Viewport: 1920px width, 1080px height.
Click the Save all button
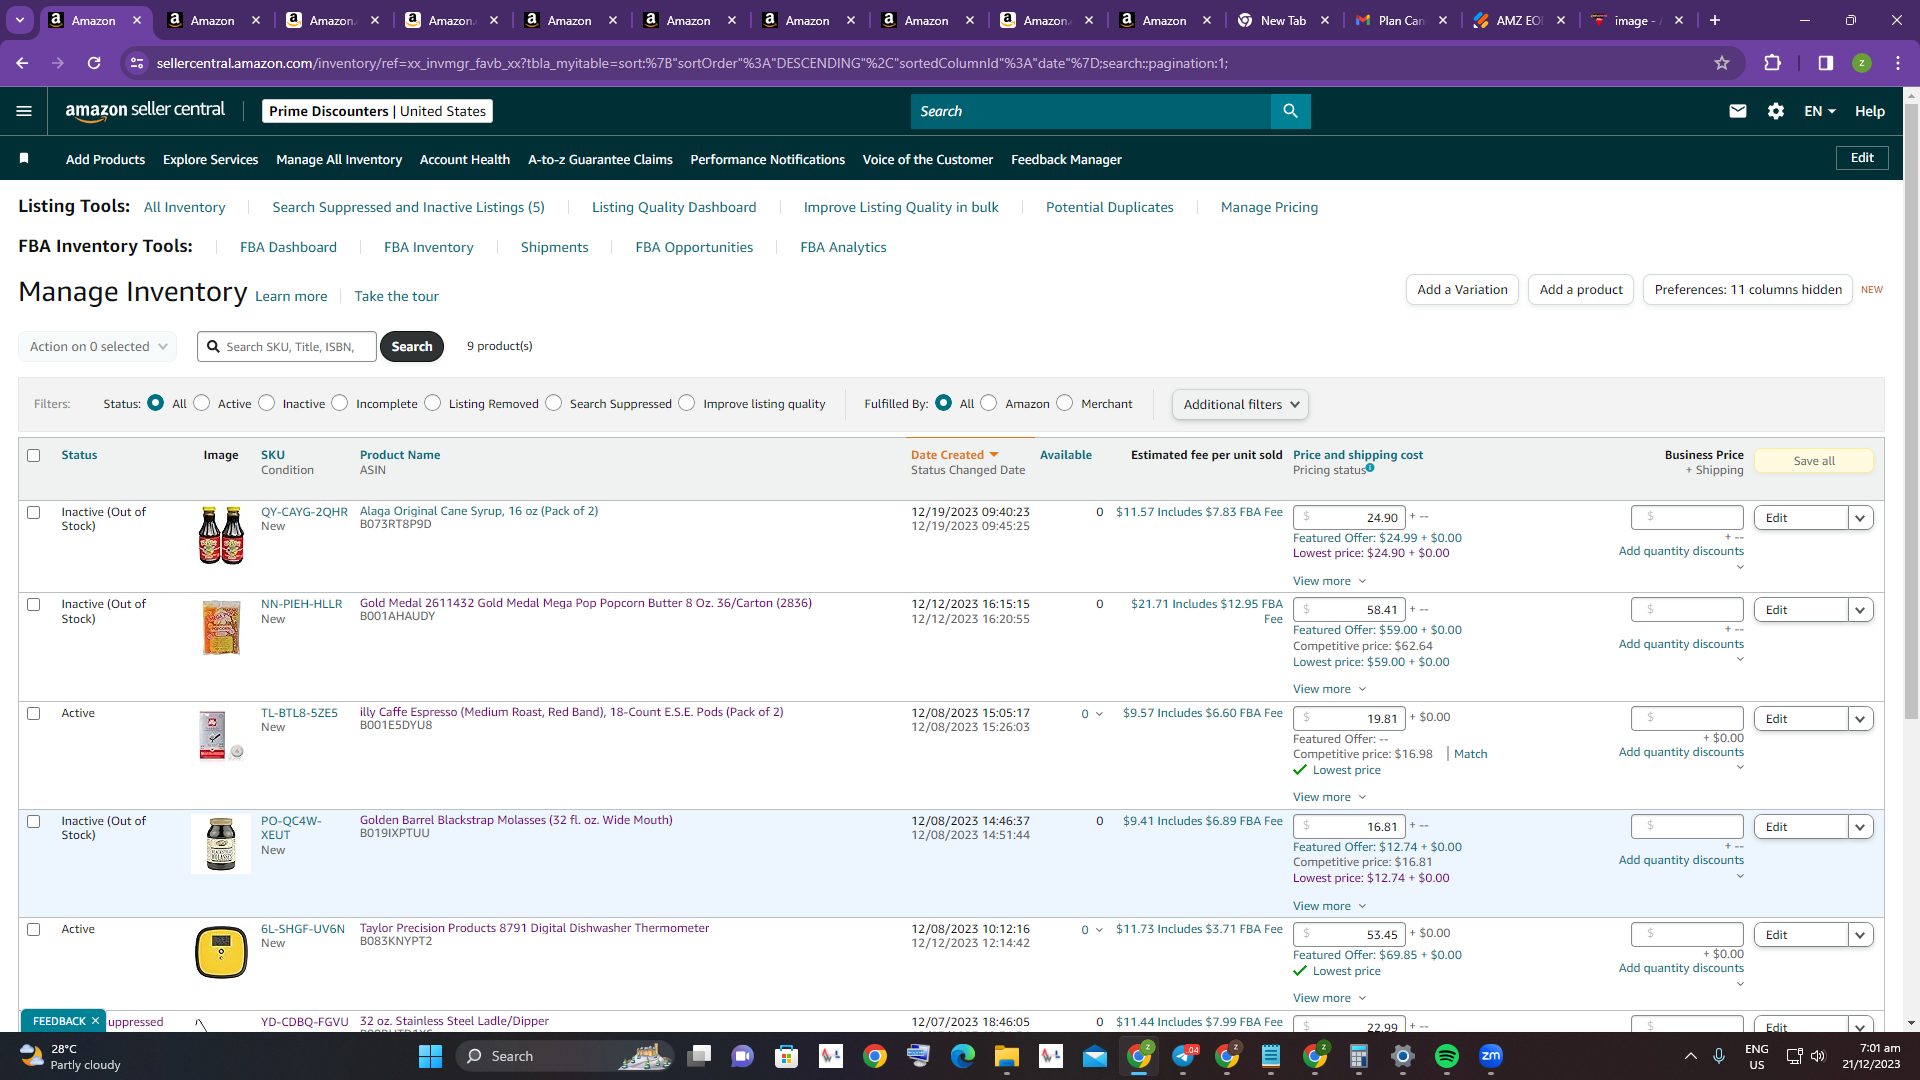tap(1814, 461)
